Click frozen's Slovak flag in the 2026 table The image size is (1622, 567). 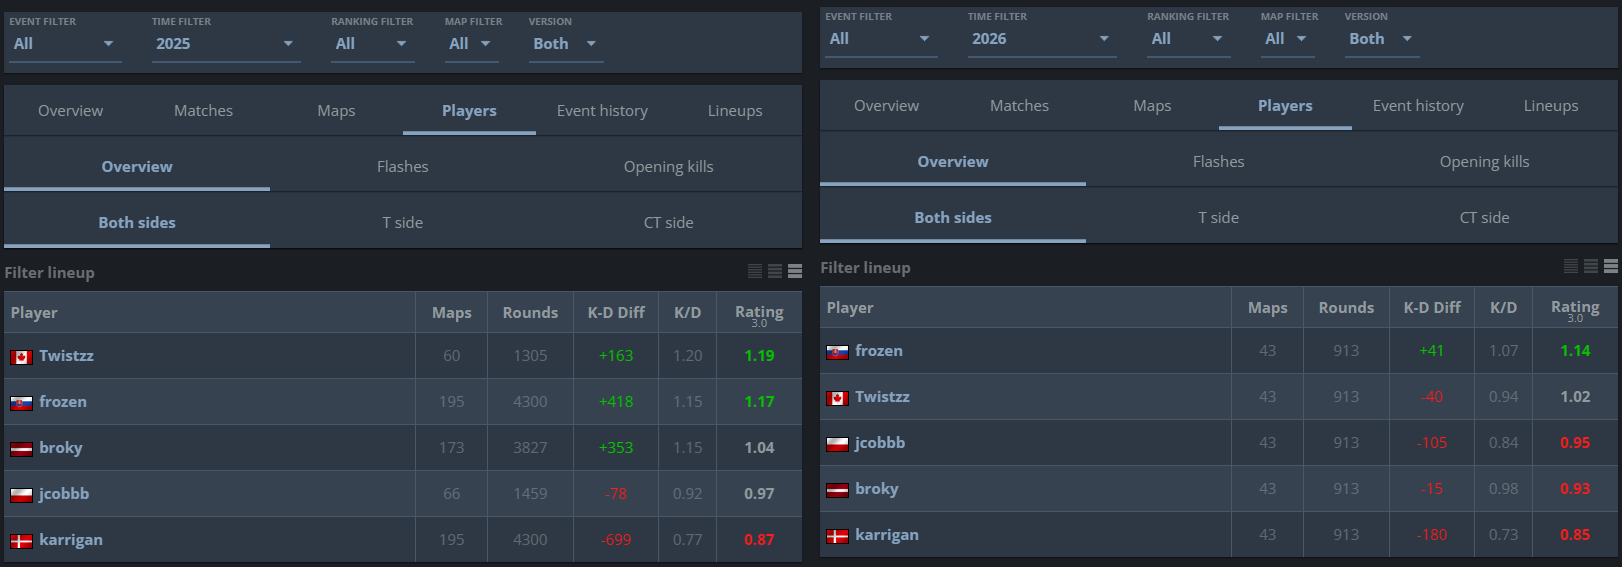837,352
